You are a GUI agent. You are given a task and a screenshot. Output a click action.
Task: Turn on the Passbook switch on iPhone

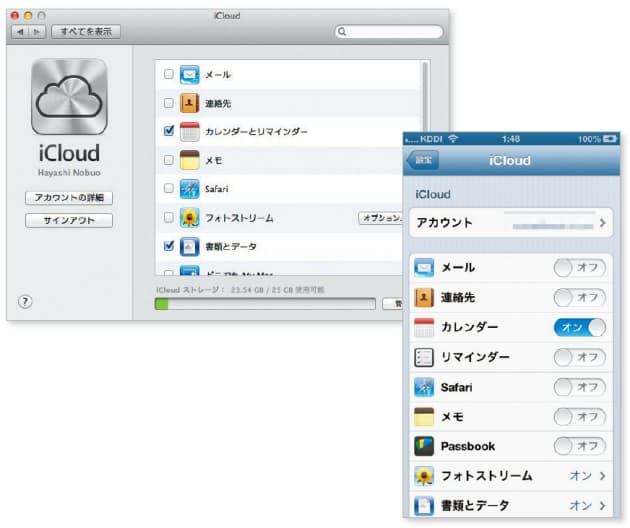click(x=579, y=446)
